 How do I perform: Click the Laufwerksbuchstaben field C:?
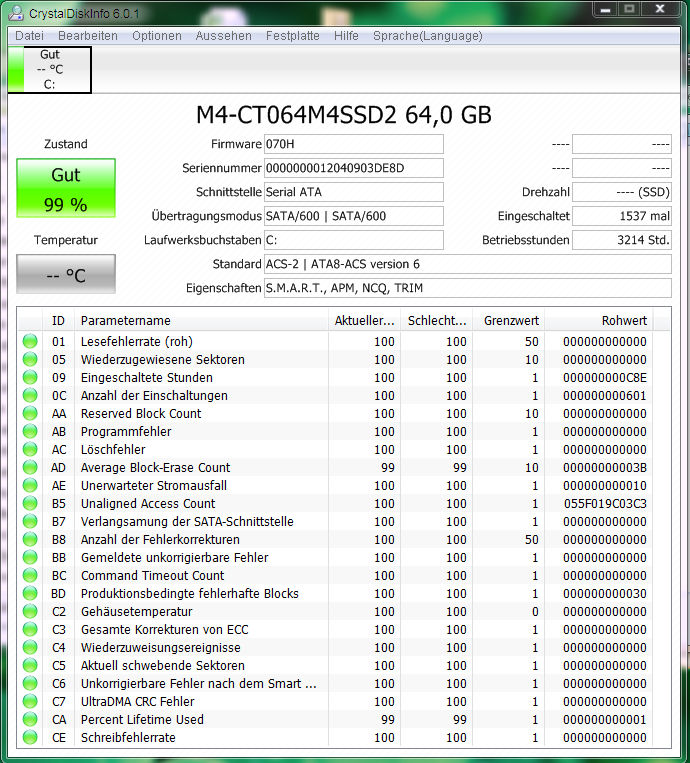tap(354, 240)
